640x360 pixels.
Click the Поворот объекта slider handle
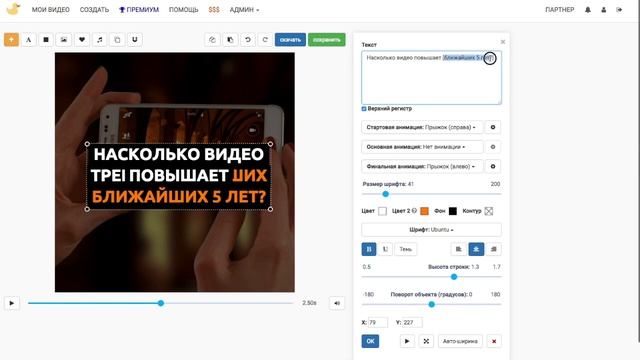coord(431,304)
